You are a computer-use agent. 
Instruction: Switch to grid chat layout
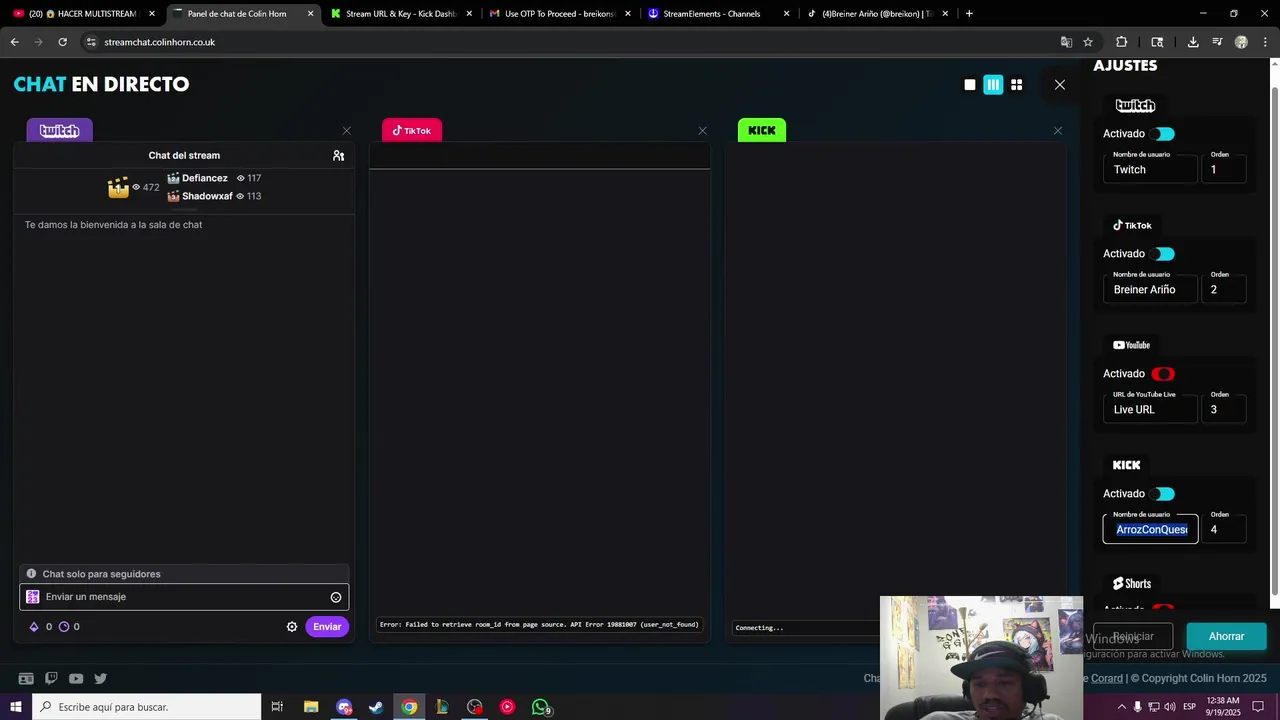pyautogui.click(x=1016, y=85)
